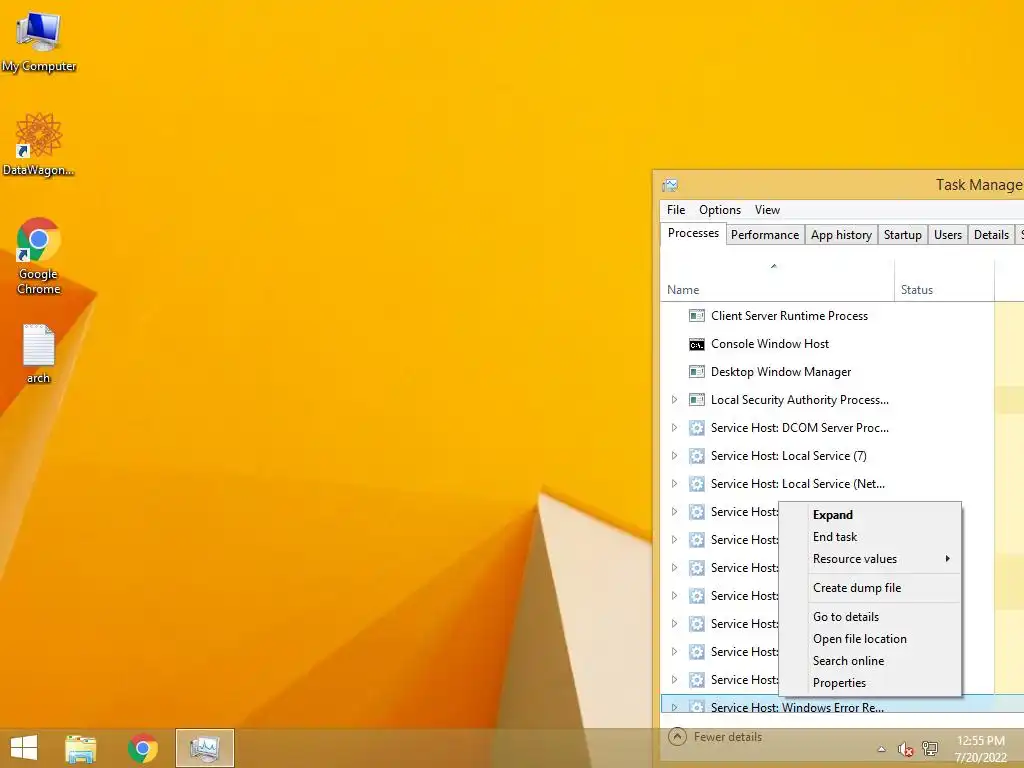Click the Console Window Host icon
This screenshot has width=1024, height=768.
[697, 344]
